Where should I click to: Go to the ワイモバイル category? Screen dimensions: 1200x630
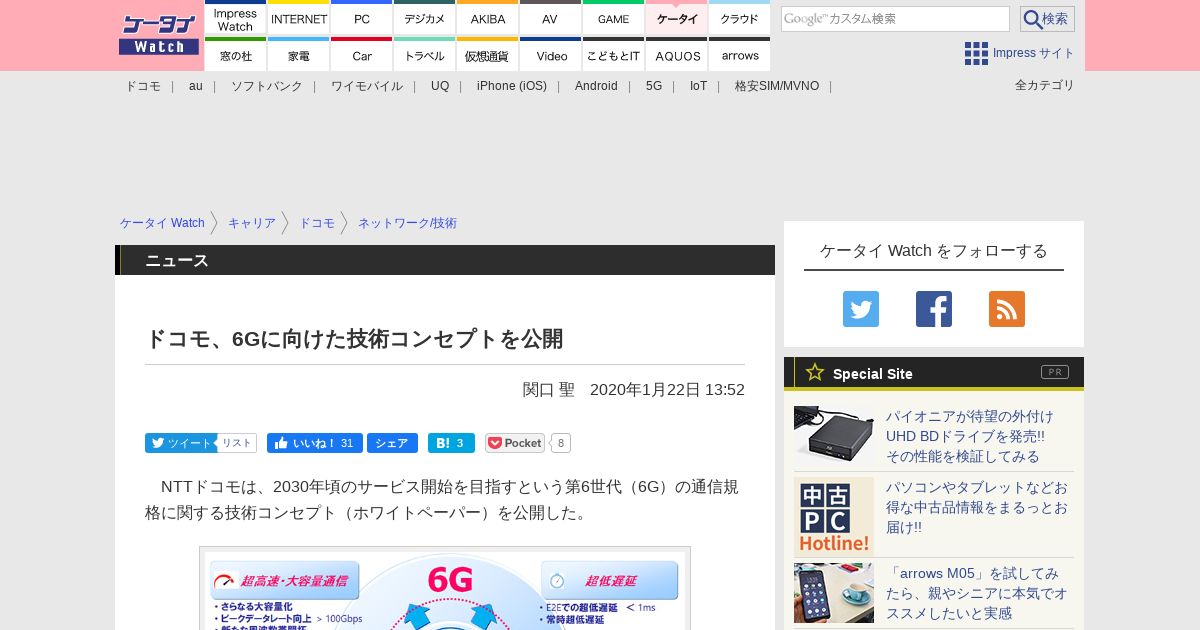pyautogui.click(x=367, y=86)
